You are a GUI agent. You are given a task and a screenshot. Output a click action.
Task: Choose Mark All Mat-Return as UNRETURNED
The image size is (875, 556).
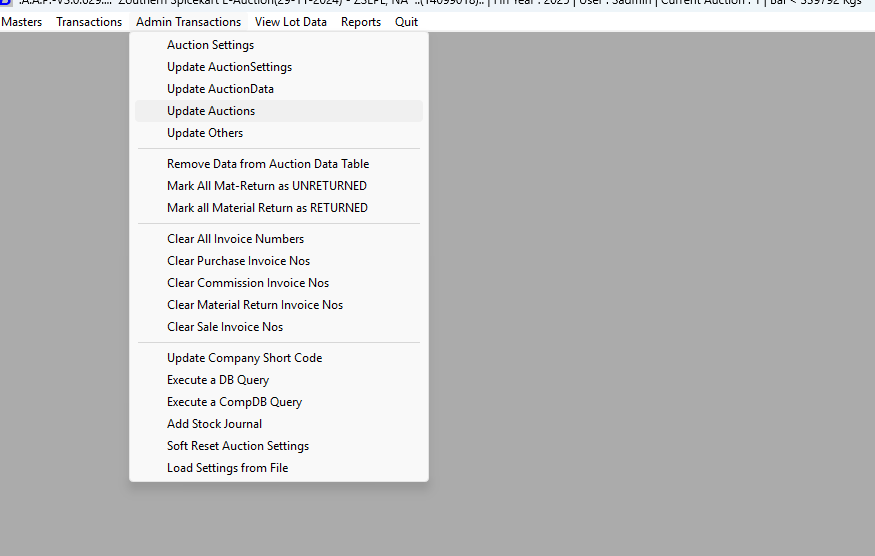[279, 186]
